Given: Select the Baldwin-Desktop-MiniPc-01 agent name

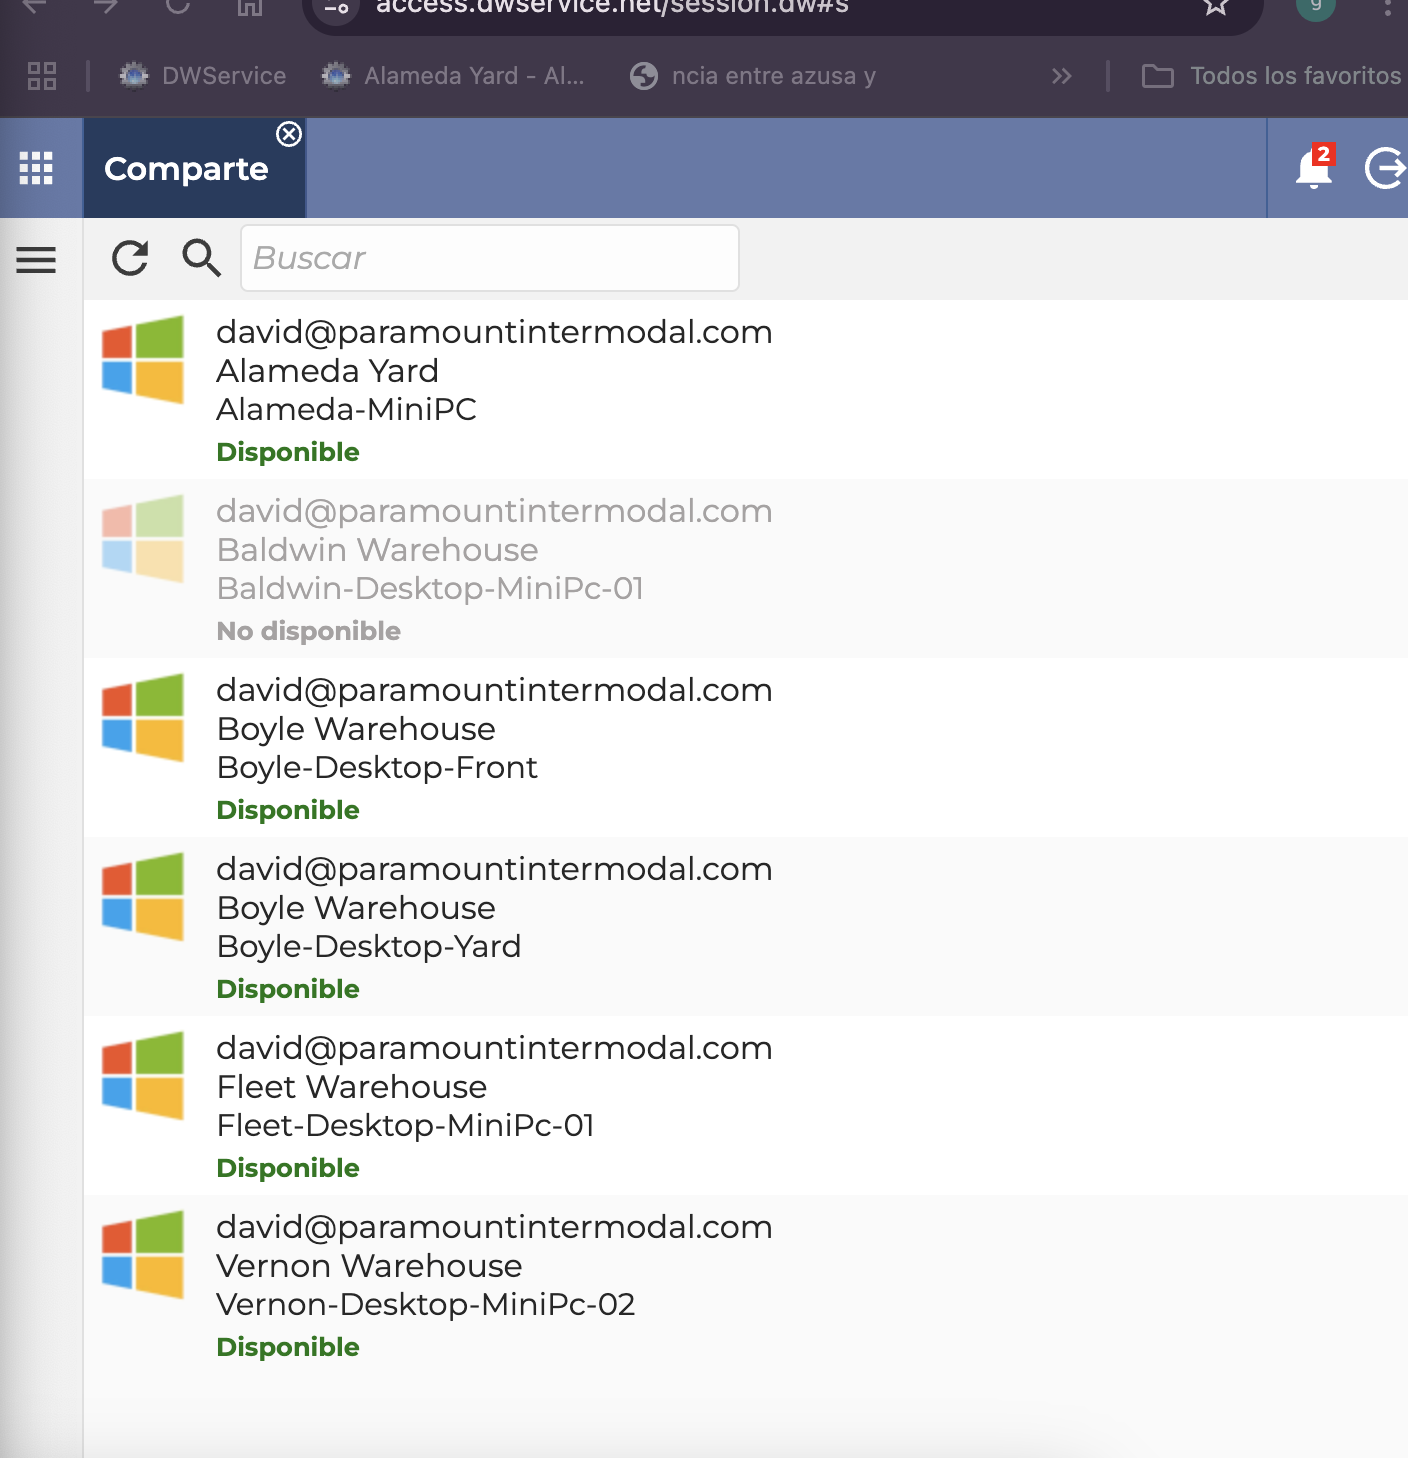Looking at the screenshot, I should tap(430, 588).
